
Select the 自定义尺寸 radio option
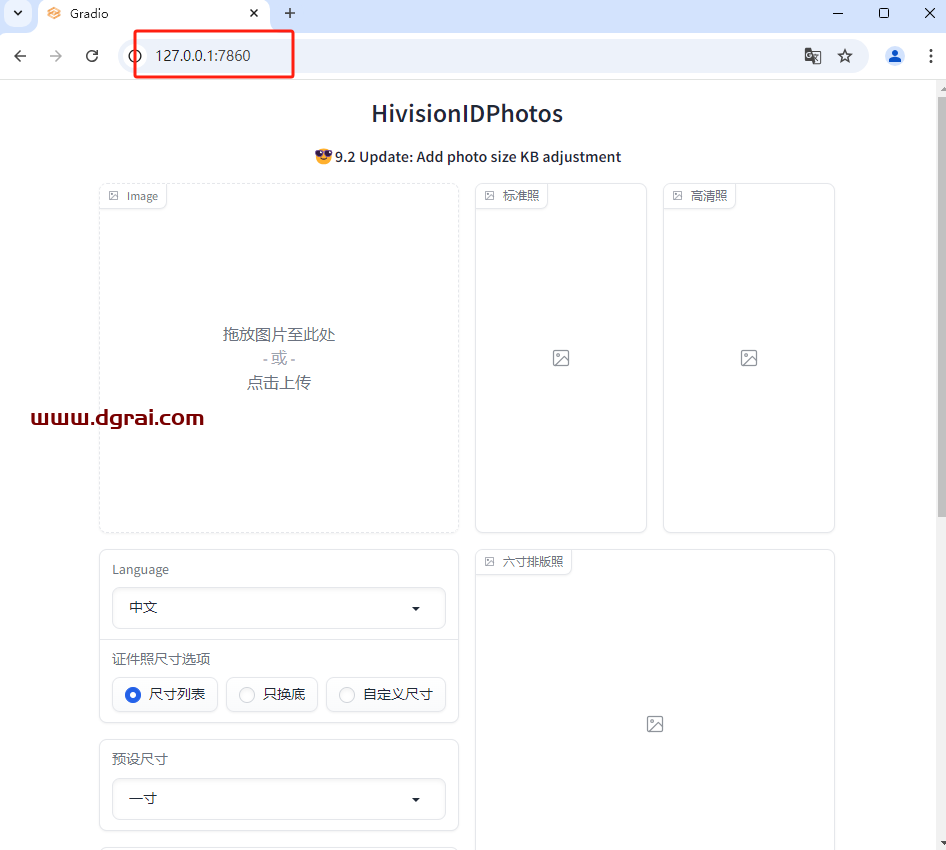[x=386, y=695]
